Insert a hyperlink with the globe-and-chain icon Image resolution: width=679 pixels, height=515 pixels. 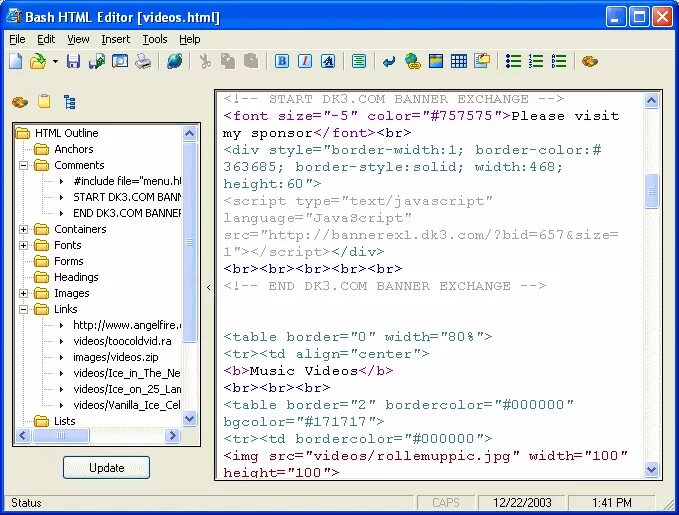pos(413,62)
